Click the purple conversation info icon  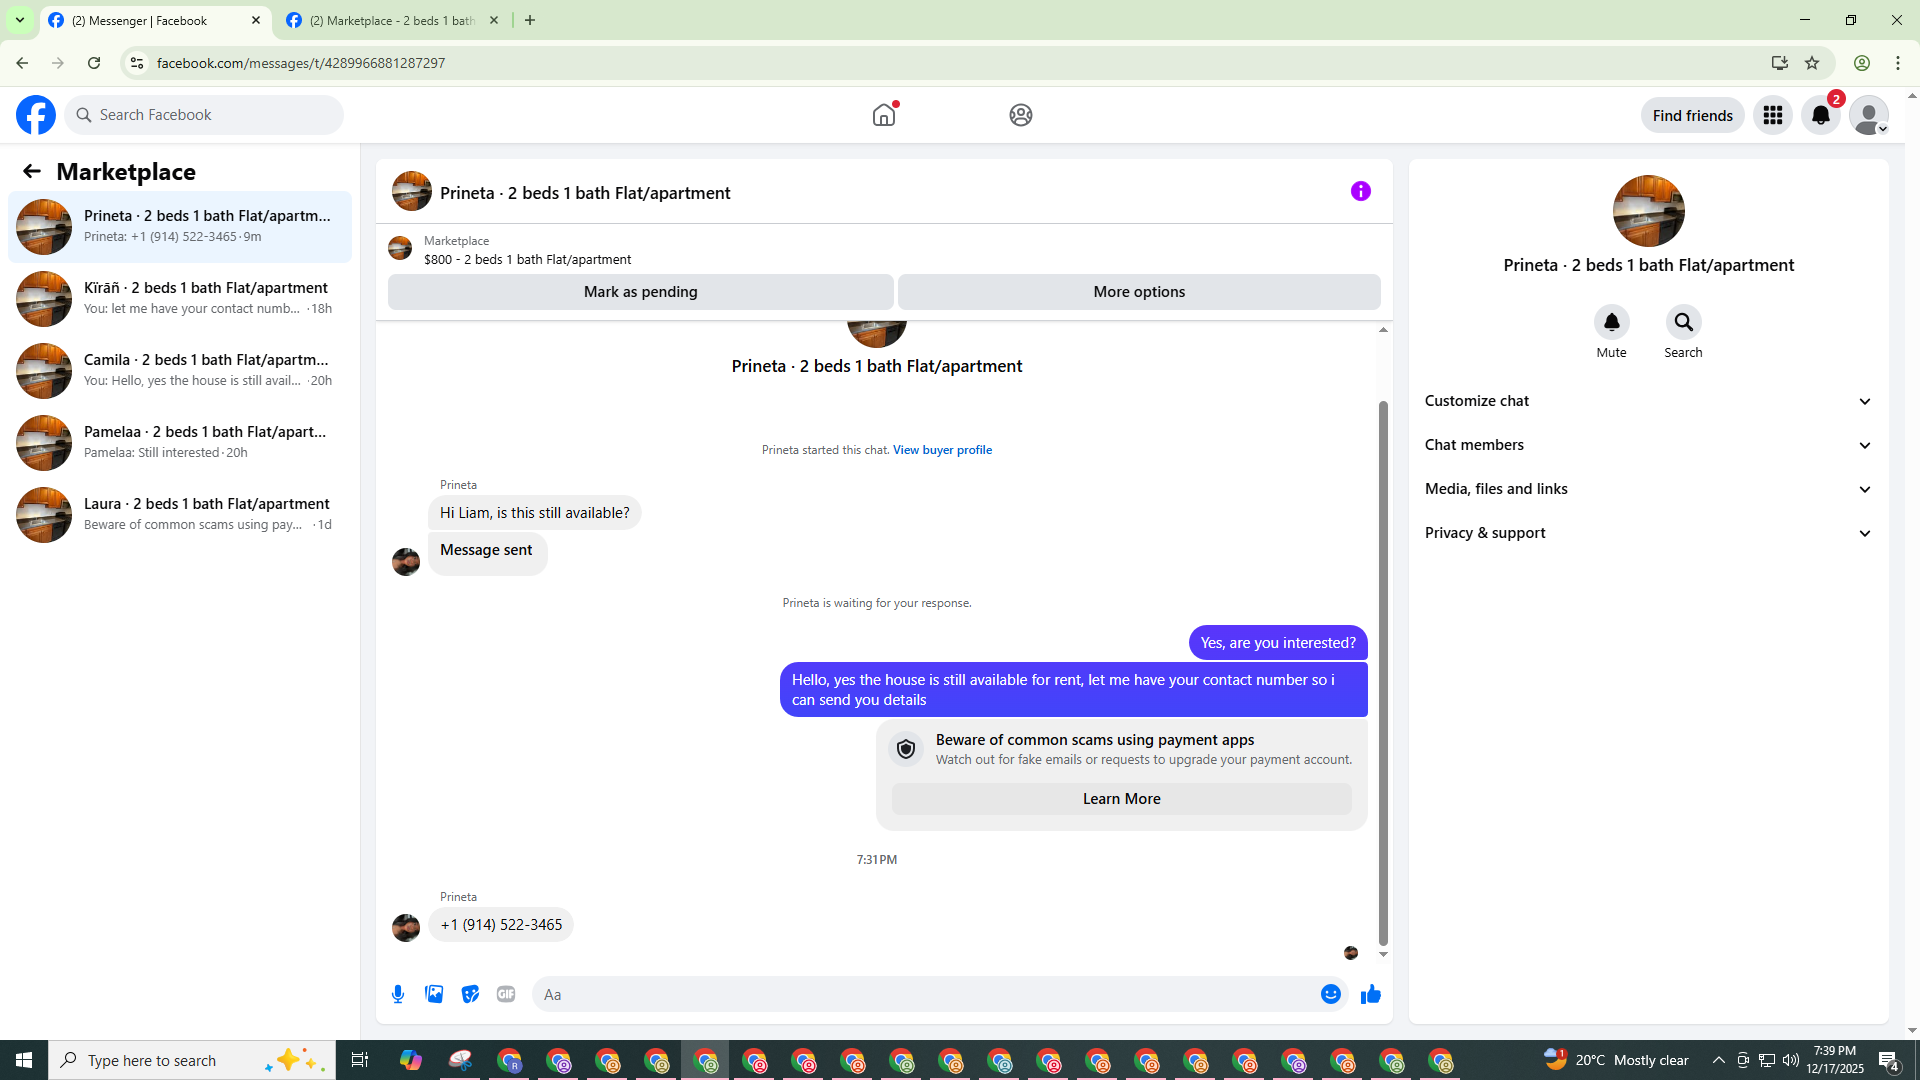click(x=1360, y=191)
